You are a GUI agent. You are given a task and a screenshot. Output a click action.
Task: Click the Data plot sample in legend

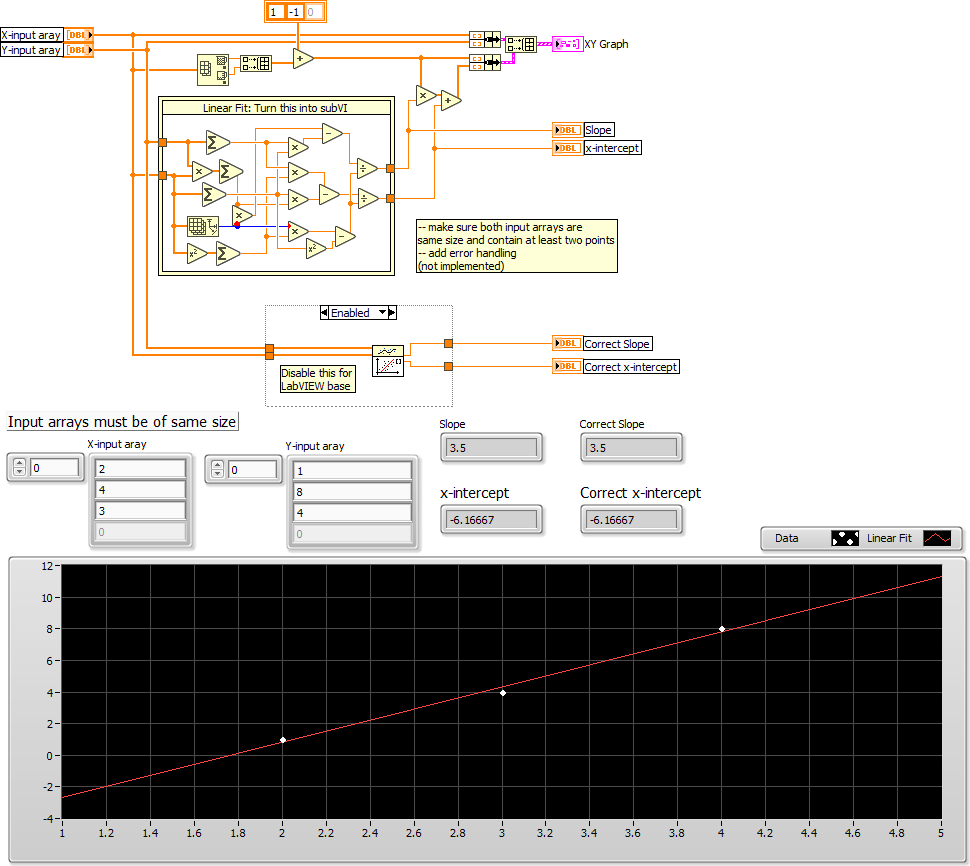pos(845,538)
